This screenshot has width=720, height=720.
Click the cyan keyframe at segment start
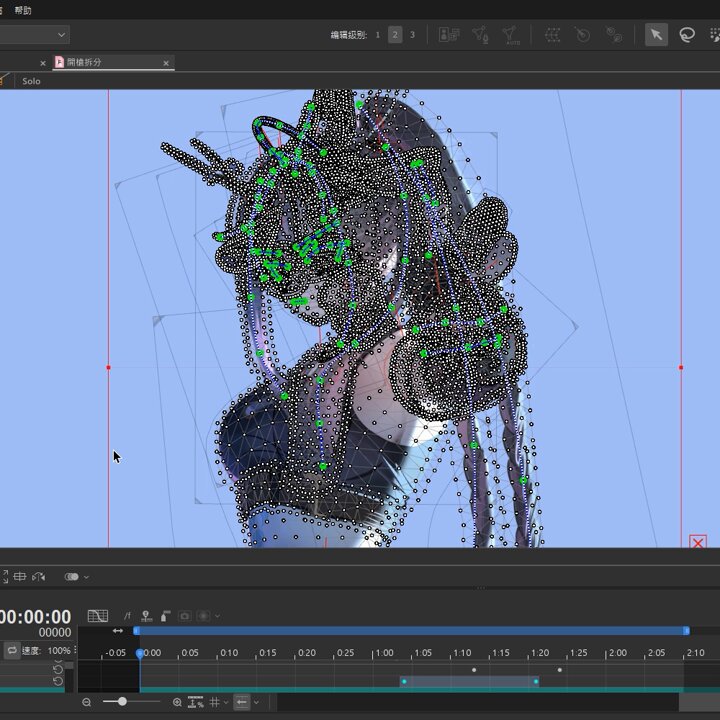point(404,681)
